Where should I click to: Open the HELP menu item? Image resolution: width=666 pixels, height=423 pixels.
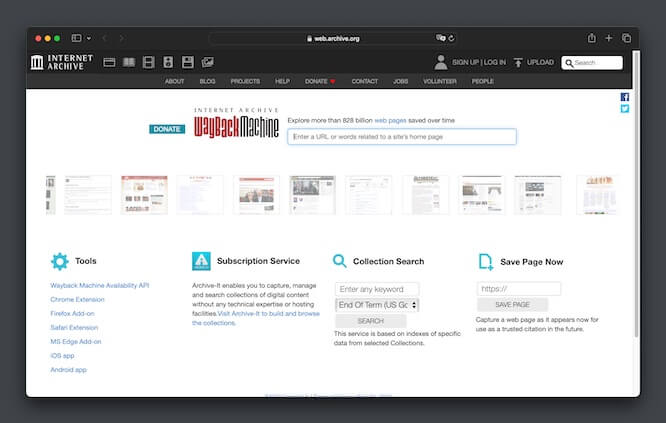point(282,81)
